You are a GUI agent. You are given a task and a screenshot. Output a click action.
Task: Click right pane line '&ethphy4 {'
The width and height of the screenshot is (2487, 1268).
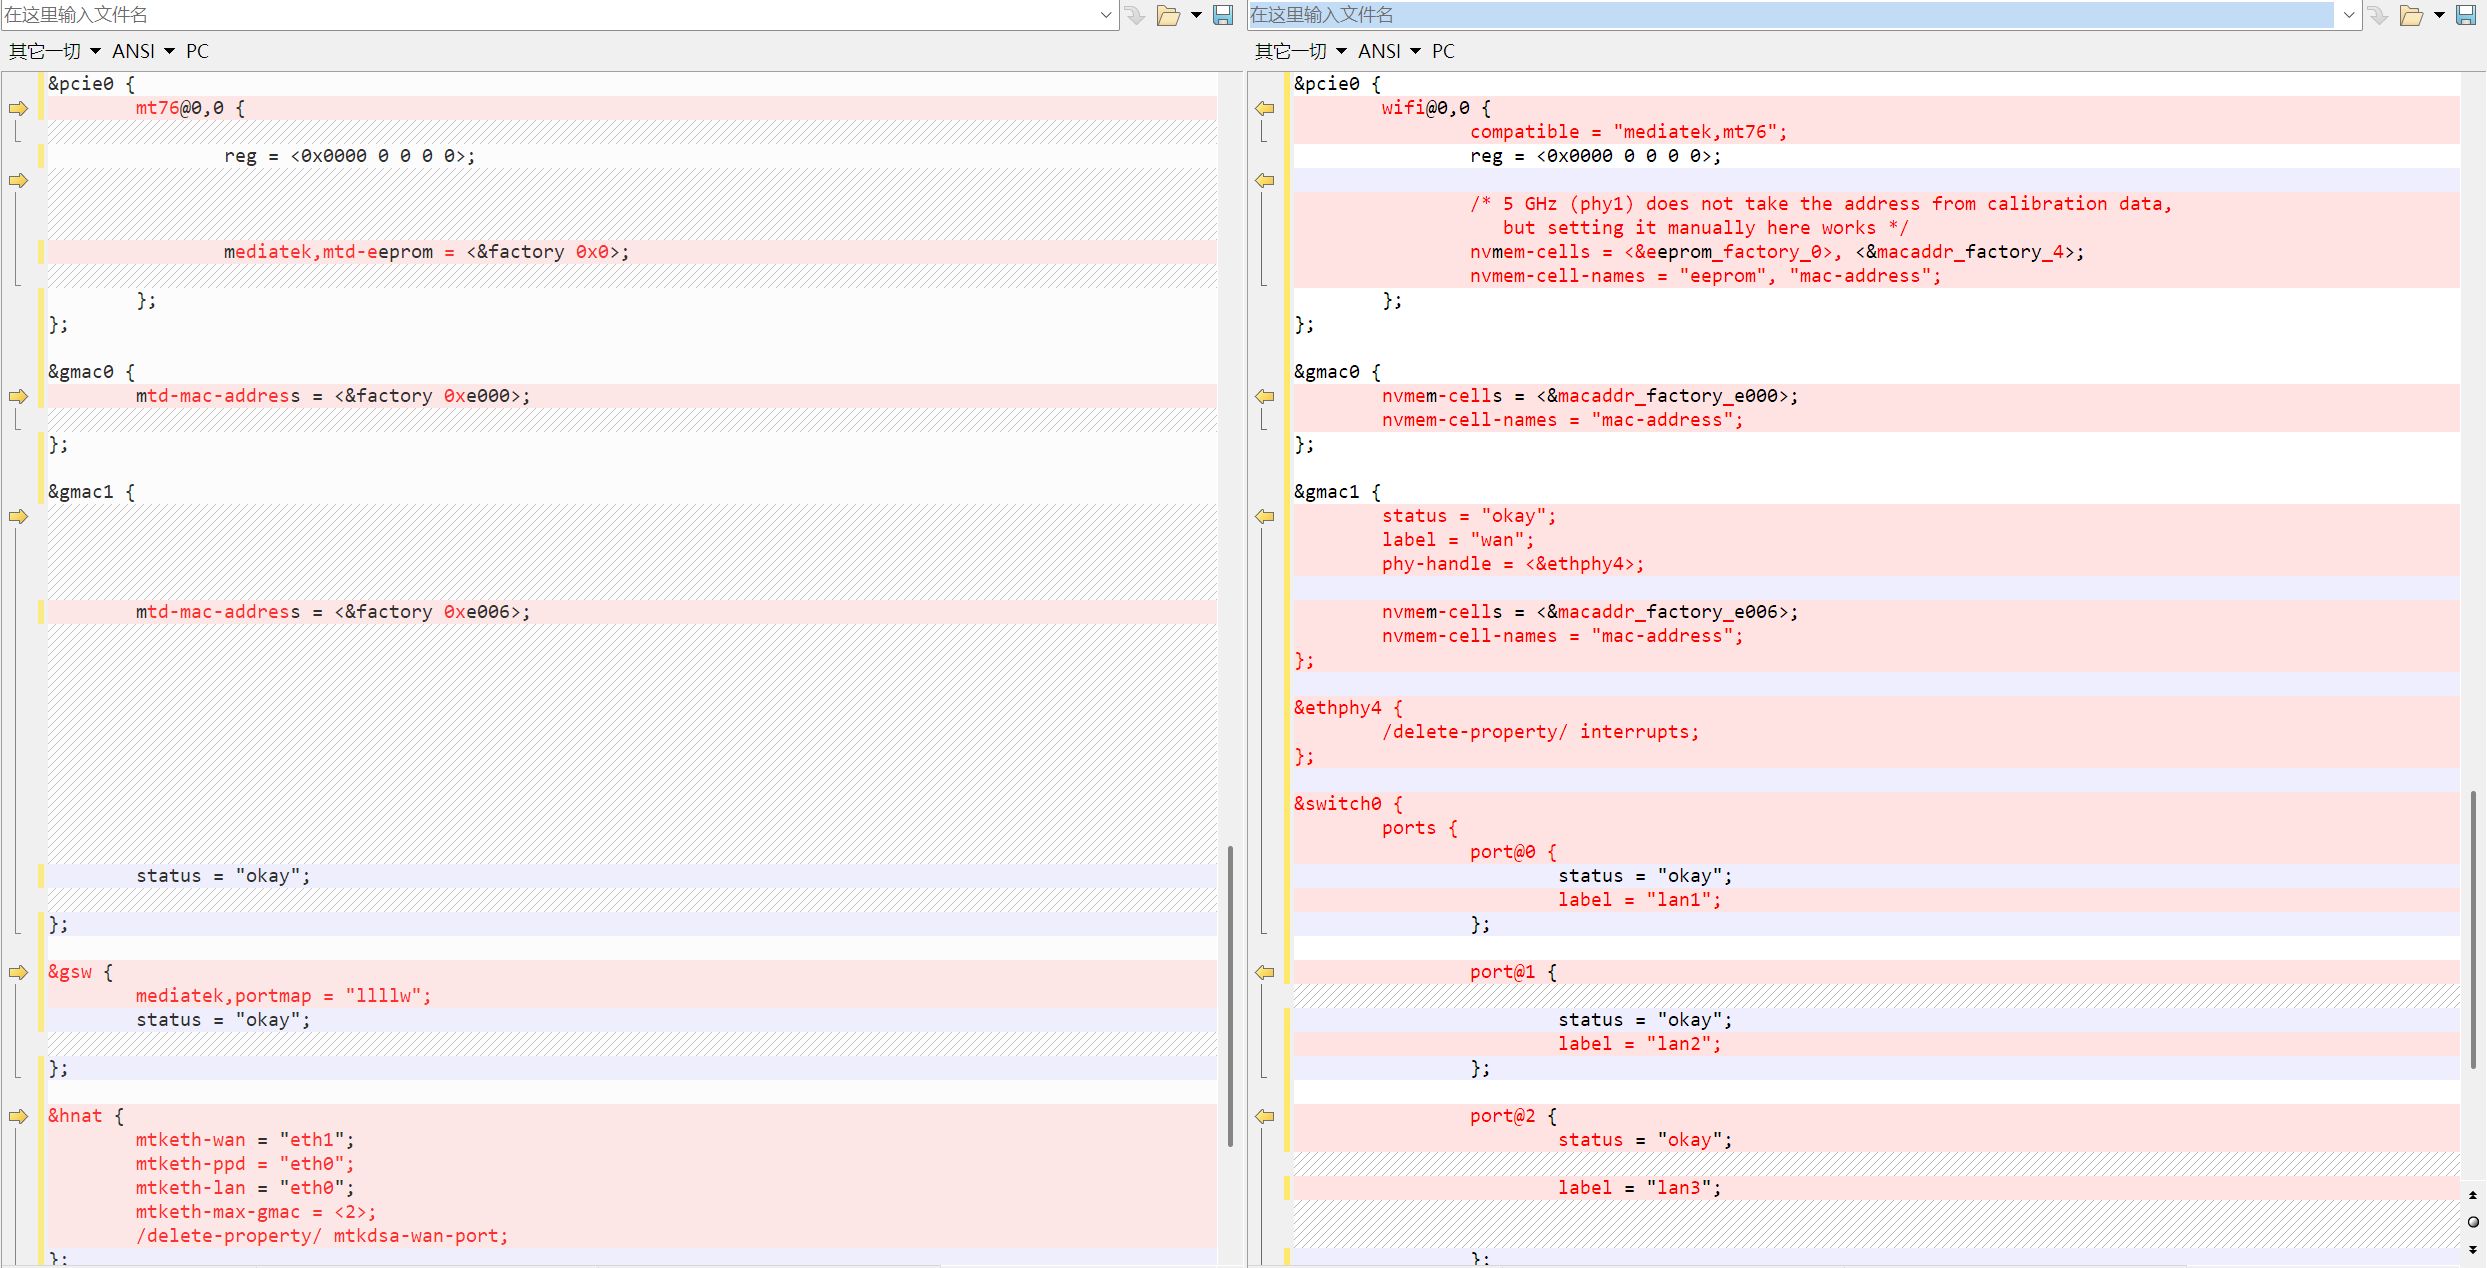[1348, 708]
